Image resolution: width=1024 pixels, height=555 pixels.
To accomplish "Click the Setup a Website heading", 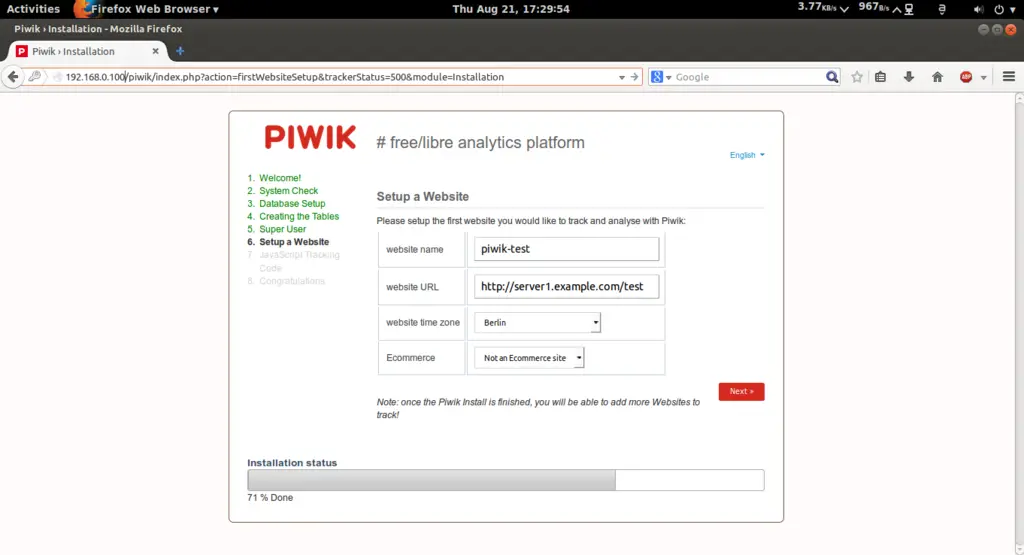I will [x=423, y=197].
